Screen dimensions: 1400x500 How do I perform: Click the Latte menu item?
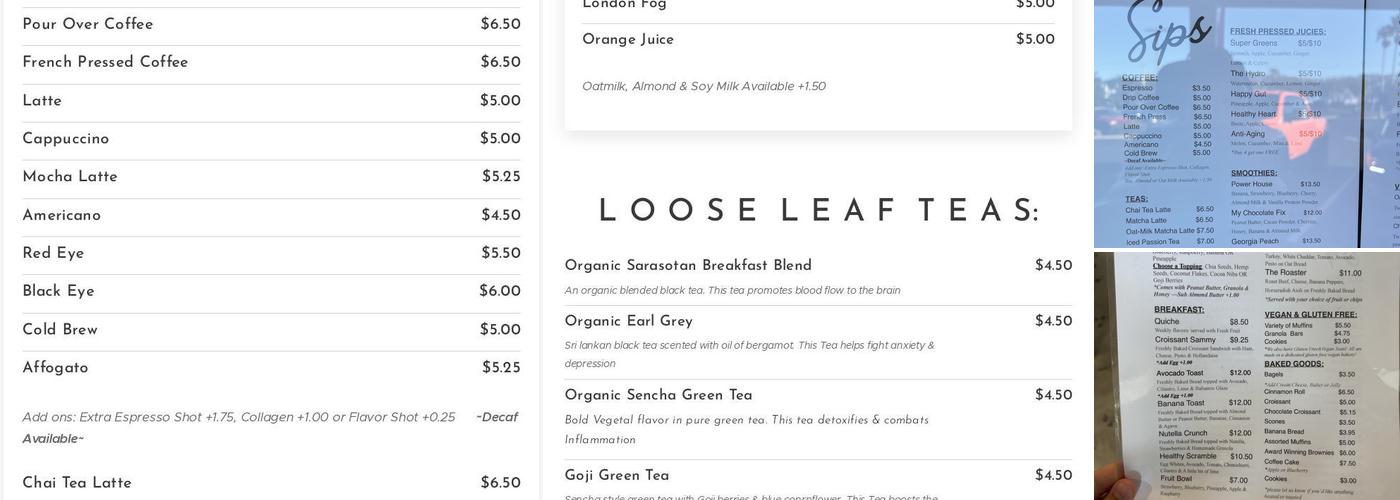point(42,101)
